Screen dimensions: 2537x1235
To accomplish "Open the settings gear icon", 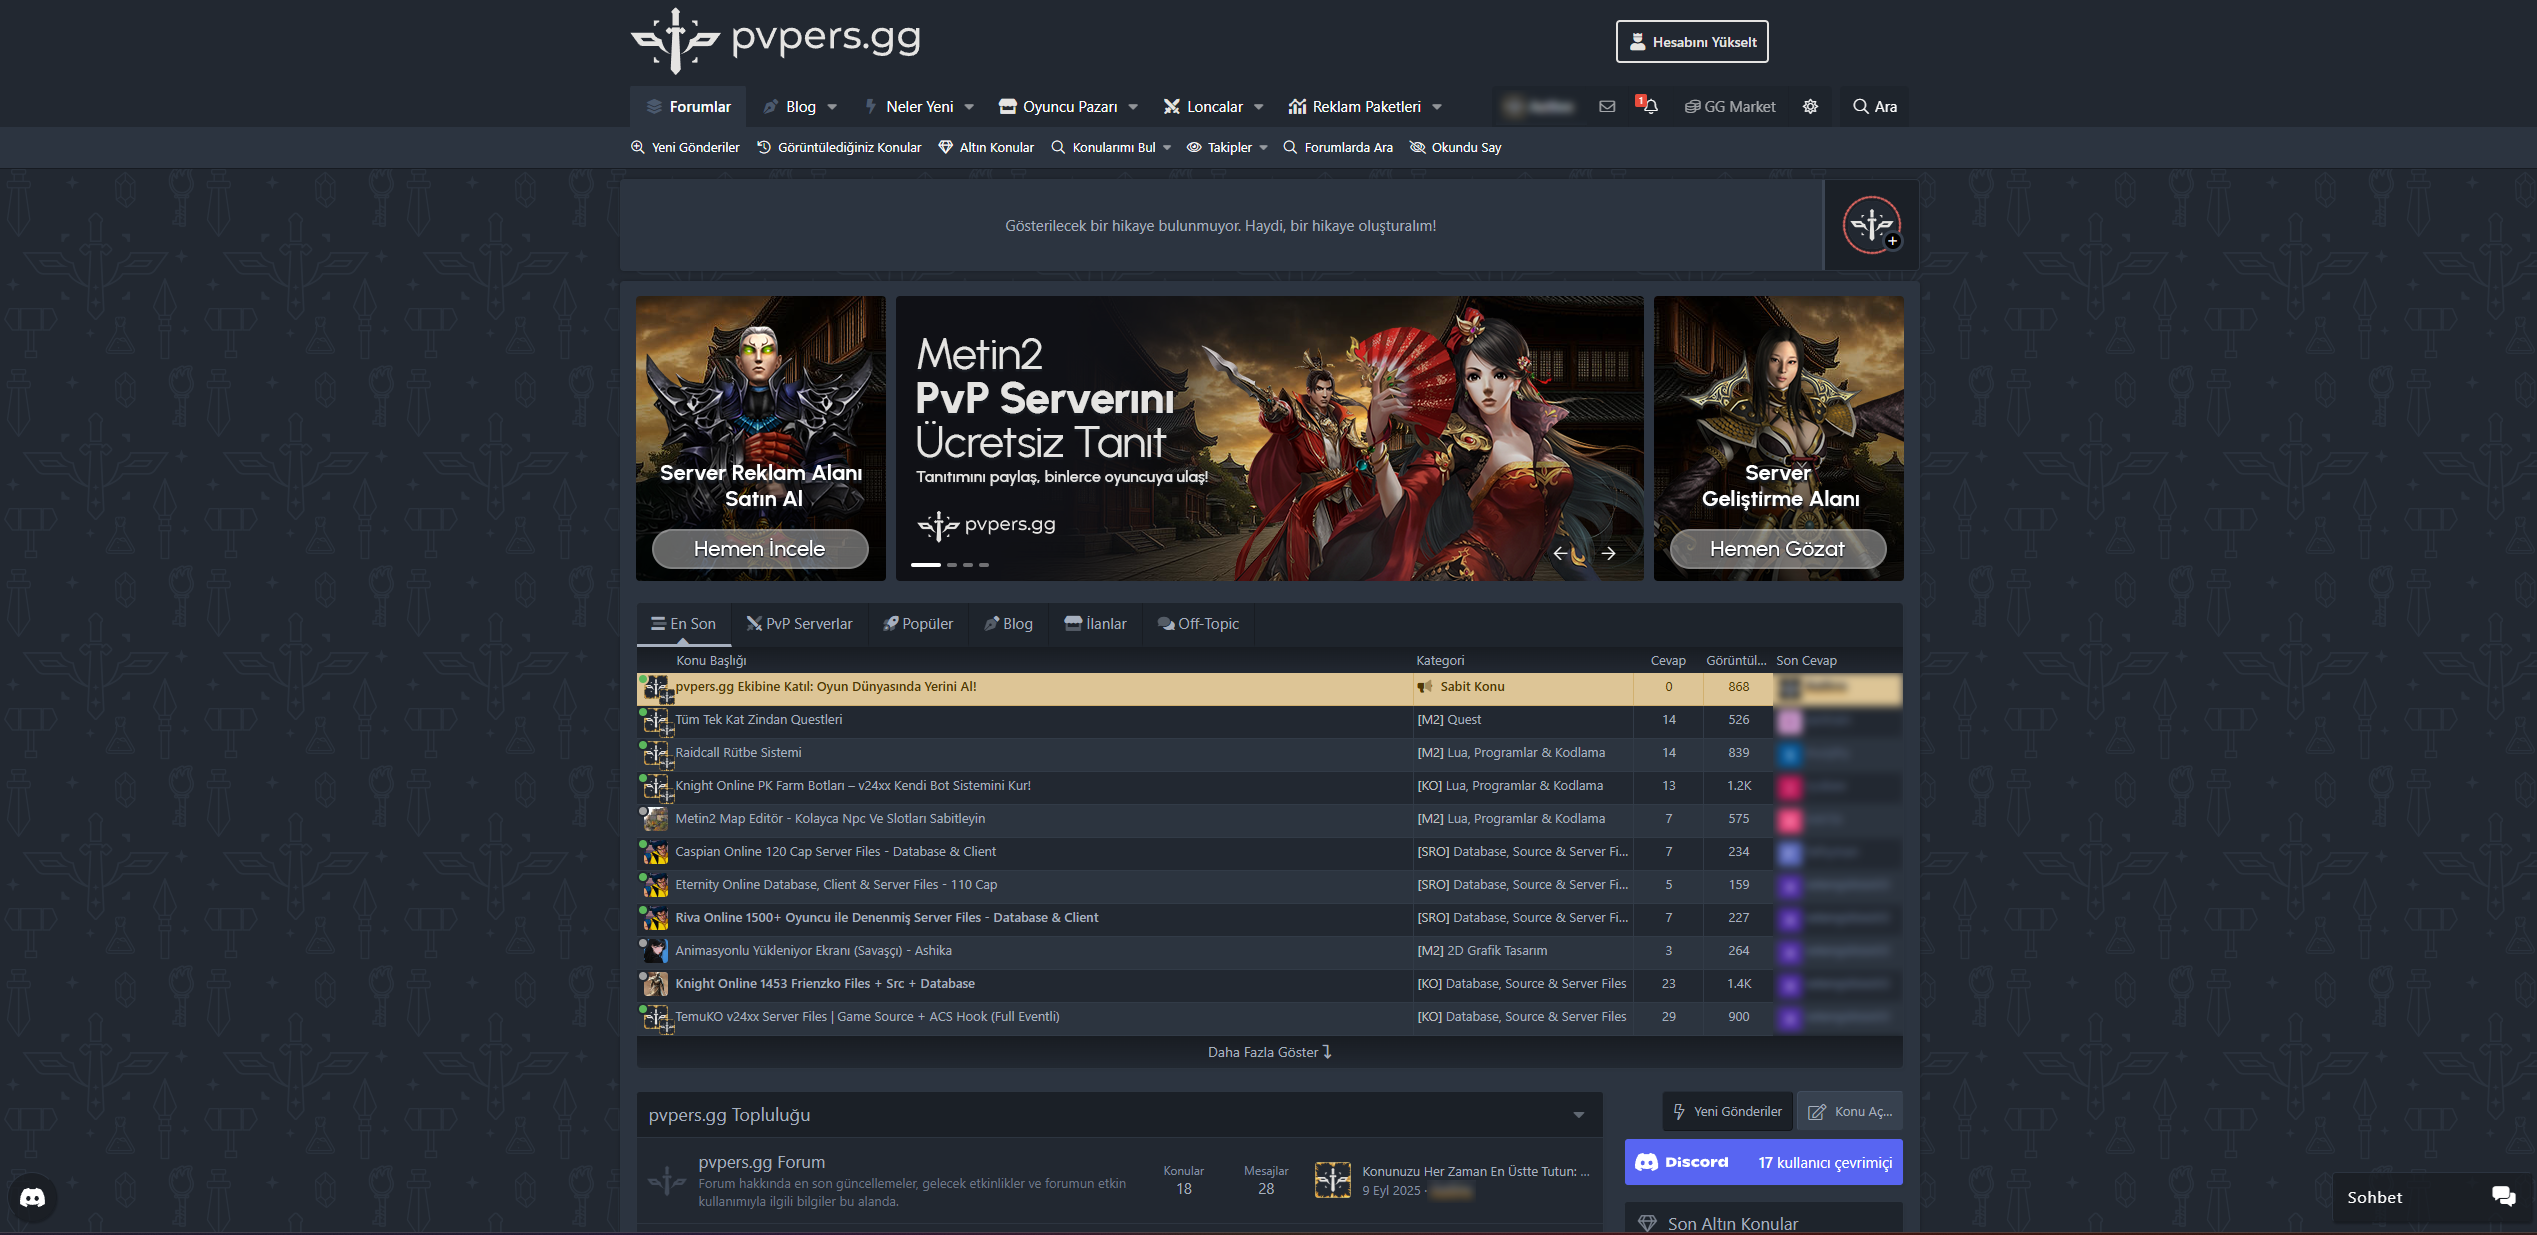I will (1810, 107).
